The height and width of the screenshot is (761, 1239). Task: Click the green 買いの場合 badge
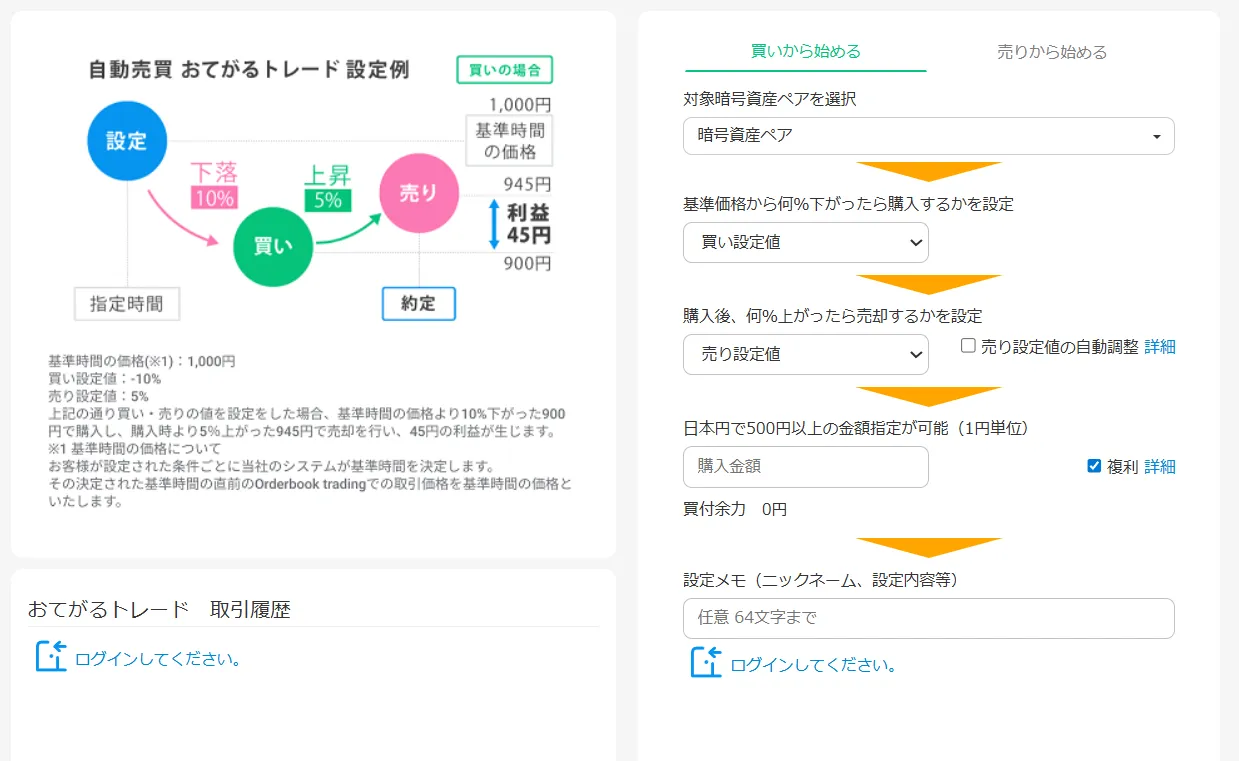(x=505, y=70)
